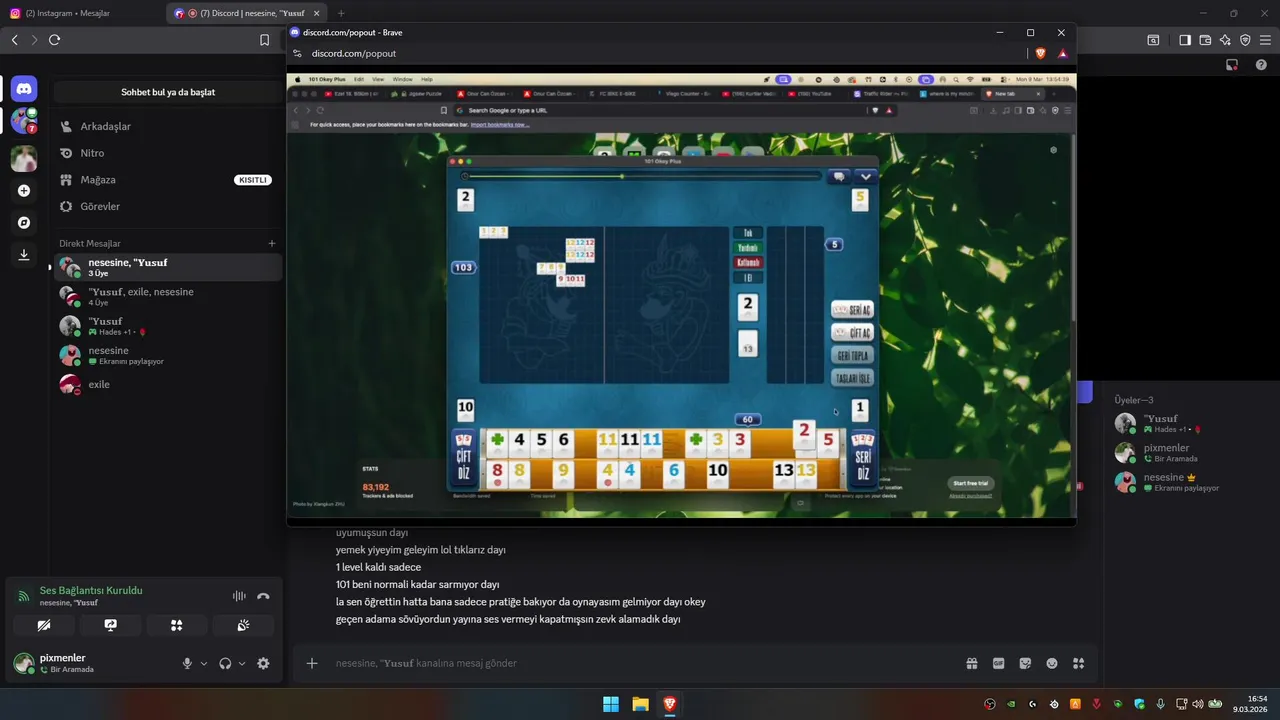Open direct message with nesesine

point(166,355)
